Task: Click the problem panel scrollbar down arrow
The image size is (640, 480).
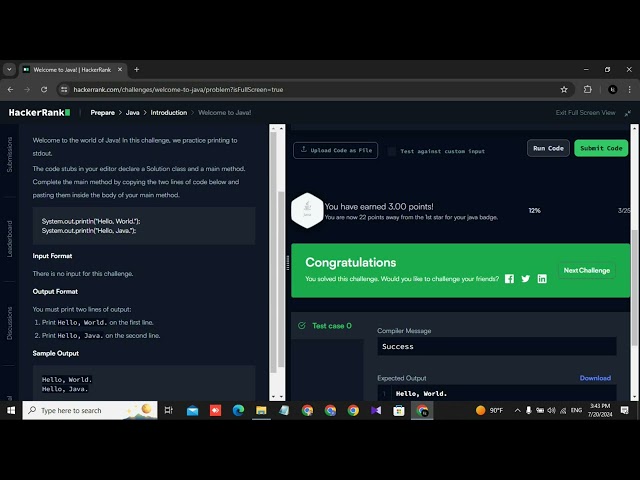Action: pyautogui.click(x=281, y=396)
